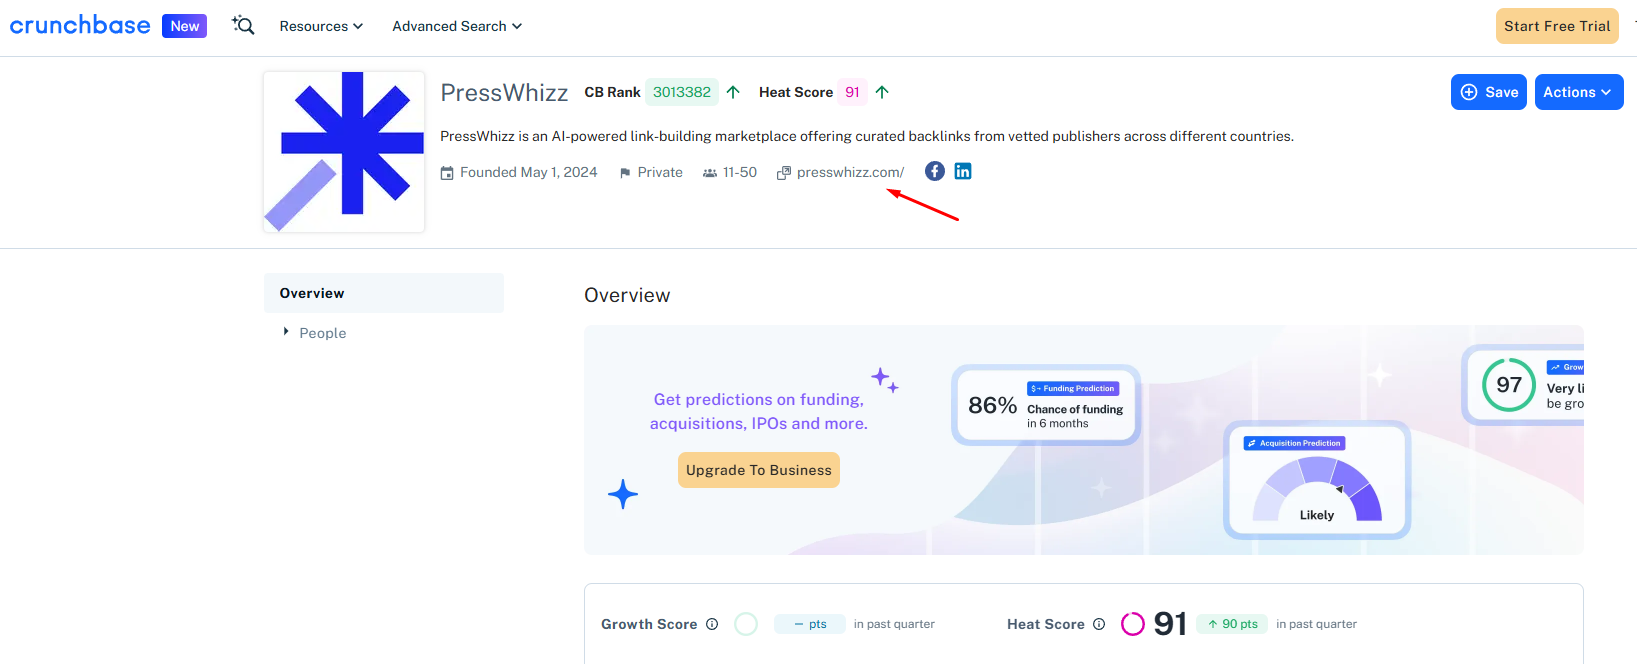The image size is (1637, 664).
Task: Click the Heat Score label in the scores panel
Action: point(1046,624)
